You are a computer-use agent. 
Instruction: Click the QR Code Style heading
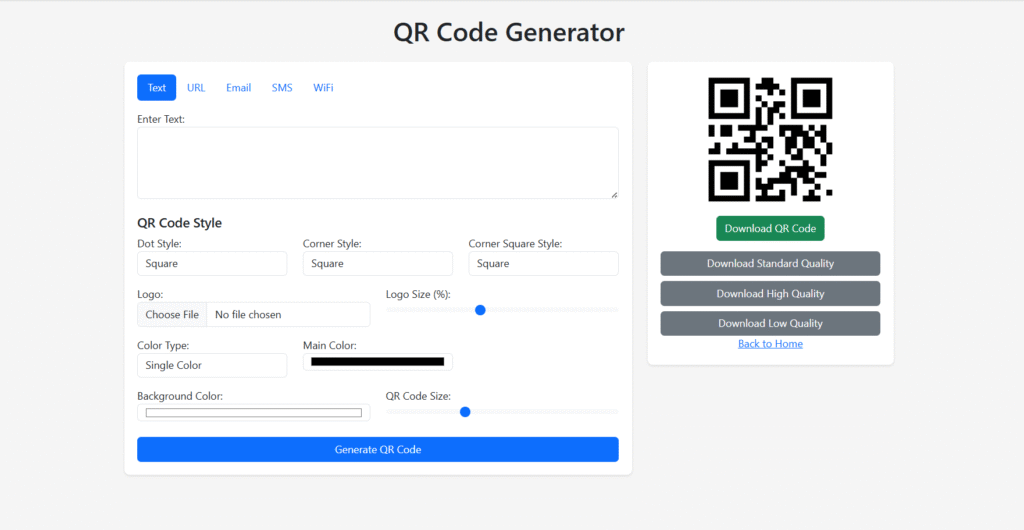pos(180,223)
